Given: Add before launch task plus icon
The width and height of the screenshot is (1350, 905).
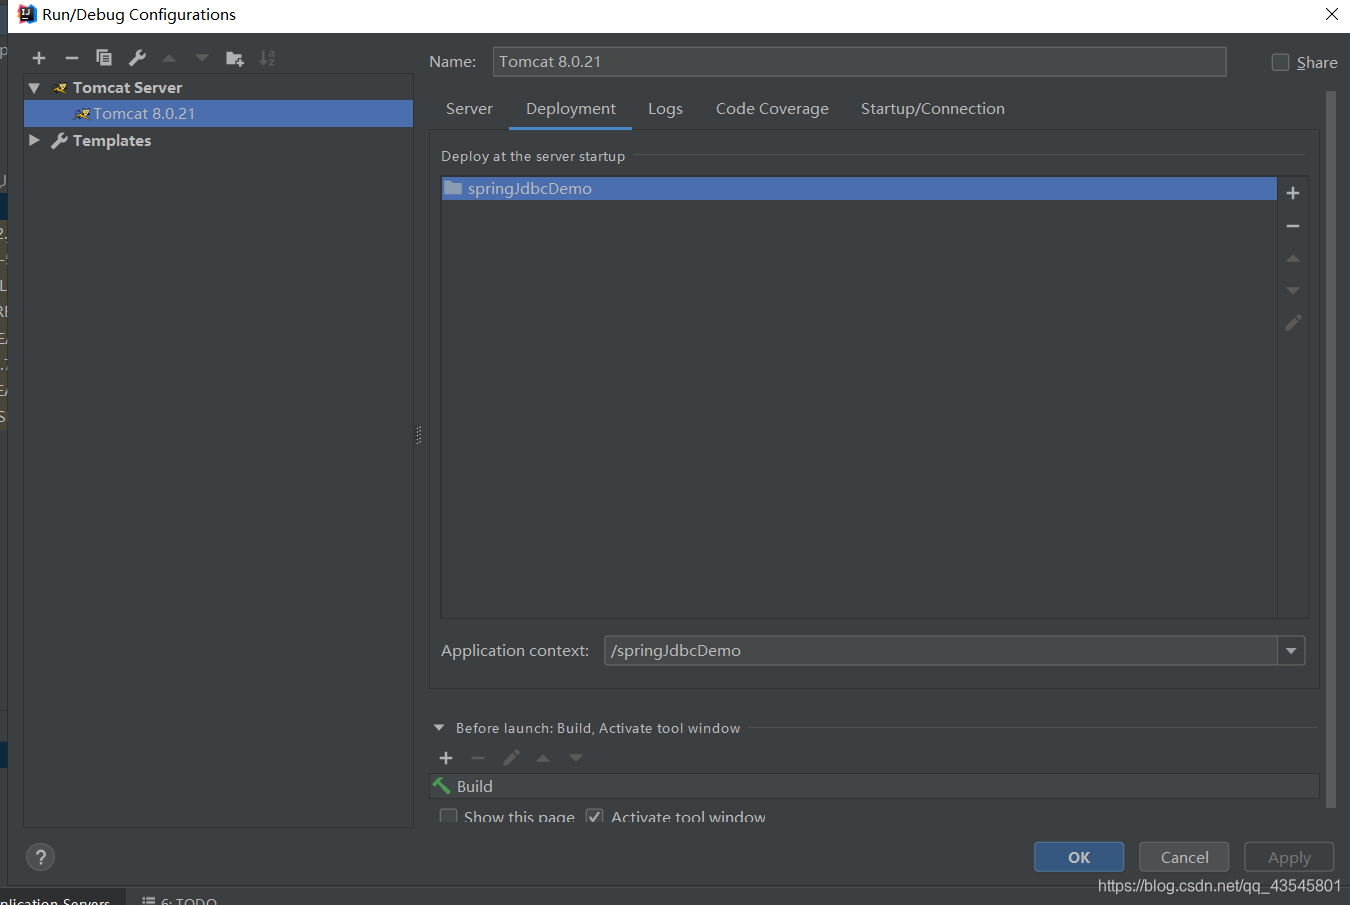Looking at the screenshot, I should tap(446, 758).
